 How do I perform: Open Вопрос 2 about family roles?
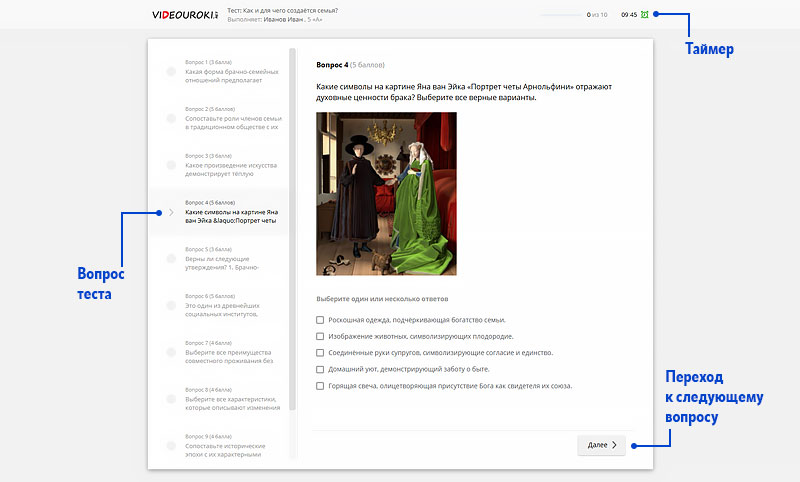click(x=218, y=118)
